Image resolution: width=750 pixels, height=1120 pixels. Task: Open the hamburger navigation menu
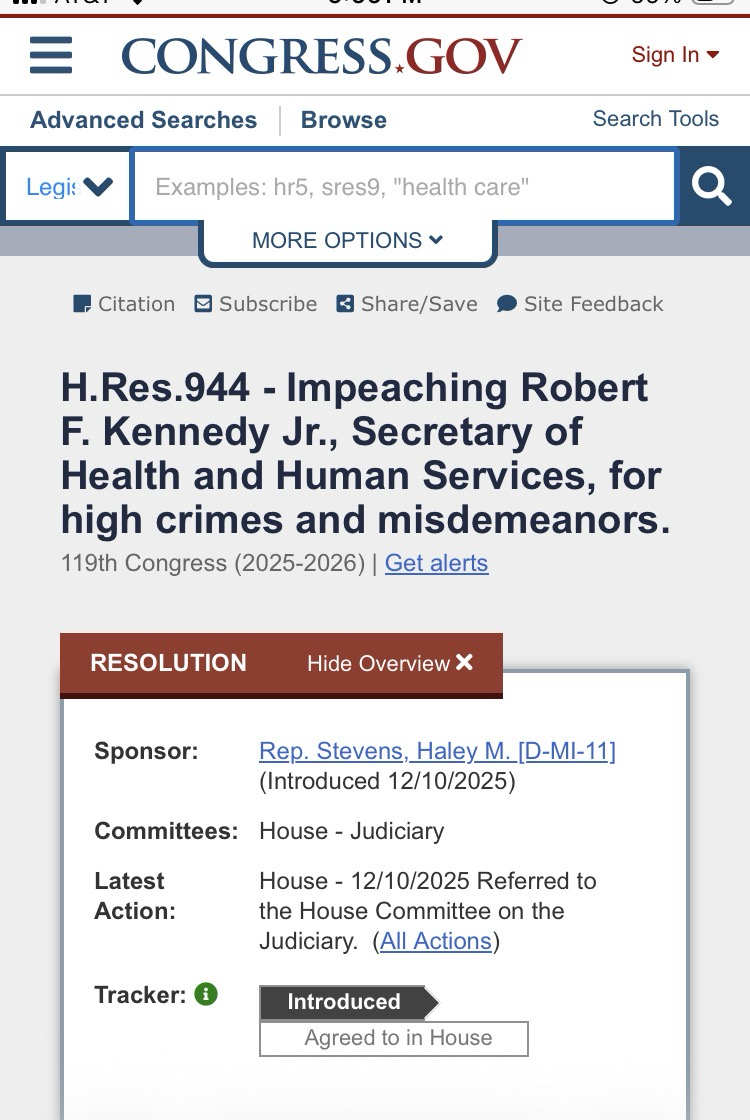coord(51,56)
